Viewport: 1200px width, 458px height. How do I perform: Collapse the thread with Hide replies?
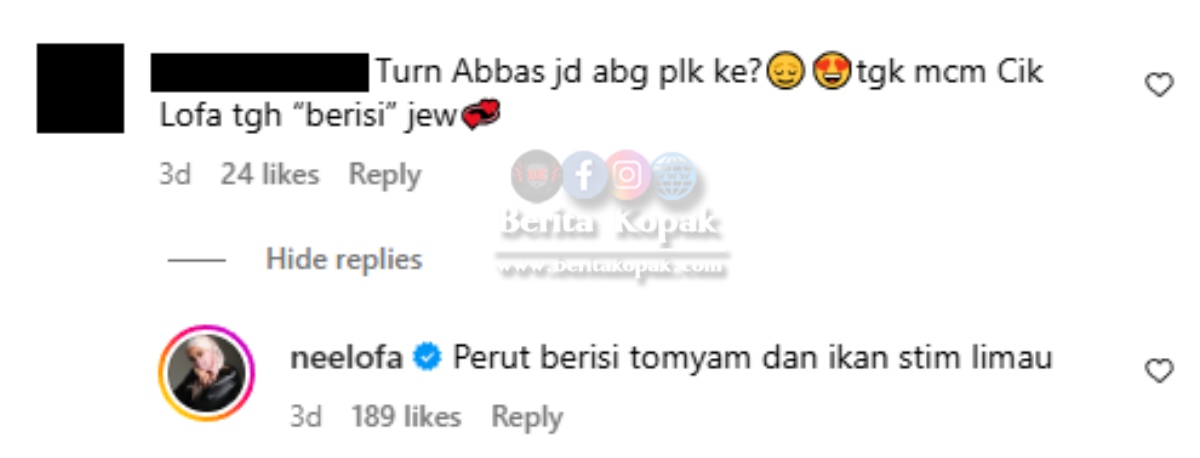(x=344, y=260)
